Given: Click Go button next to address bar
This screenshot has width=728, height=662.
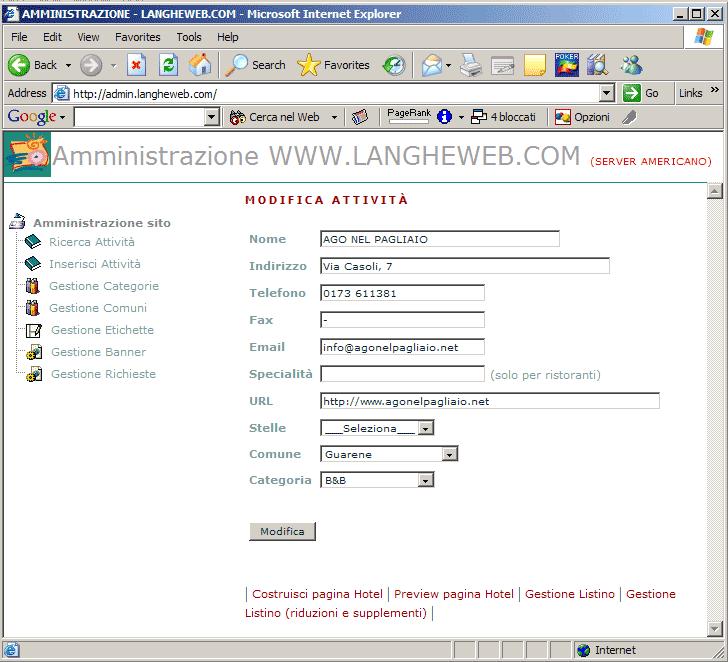Looking at the screenshot, I should [x=641, y=93].
